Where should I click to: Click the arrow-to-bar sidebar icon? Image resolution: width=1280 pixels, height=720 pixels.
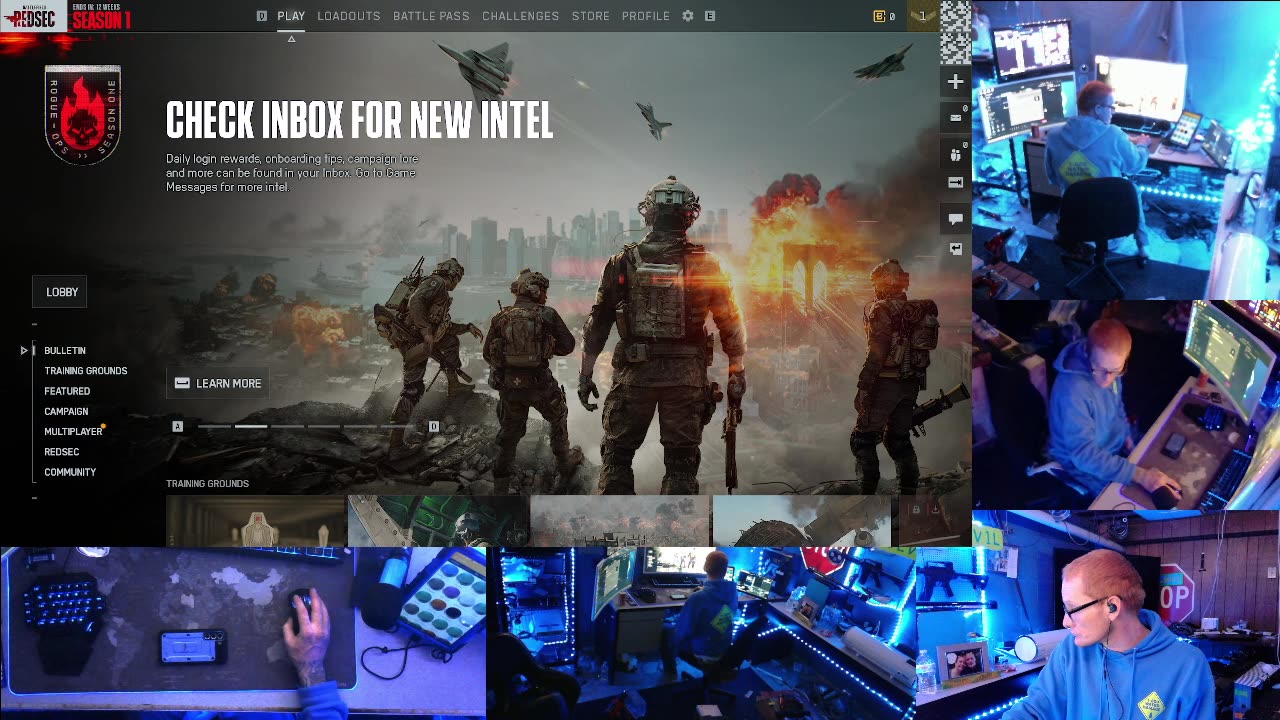[x=955, y=183]
